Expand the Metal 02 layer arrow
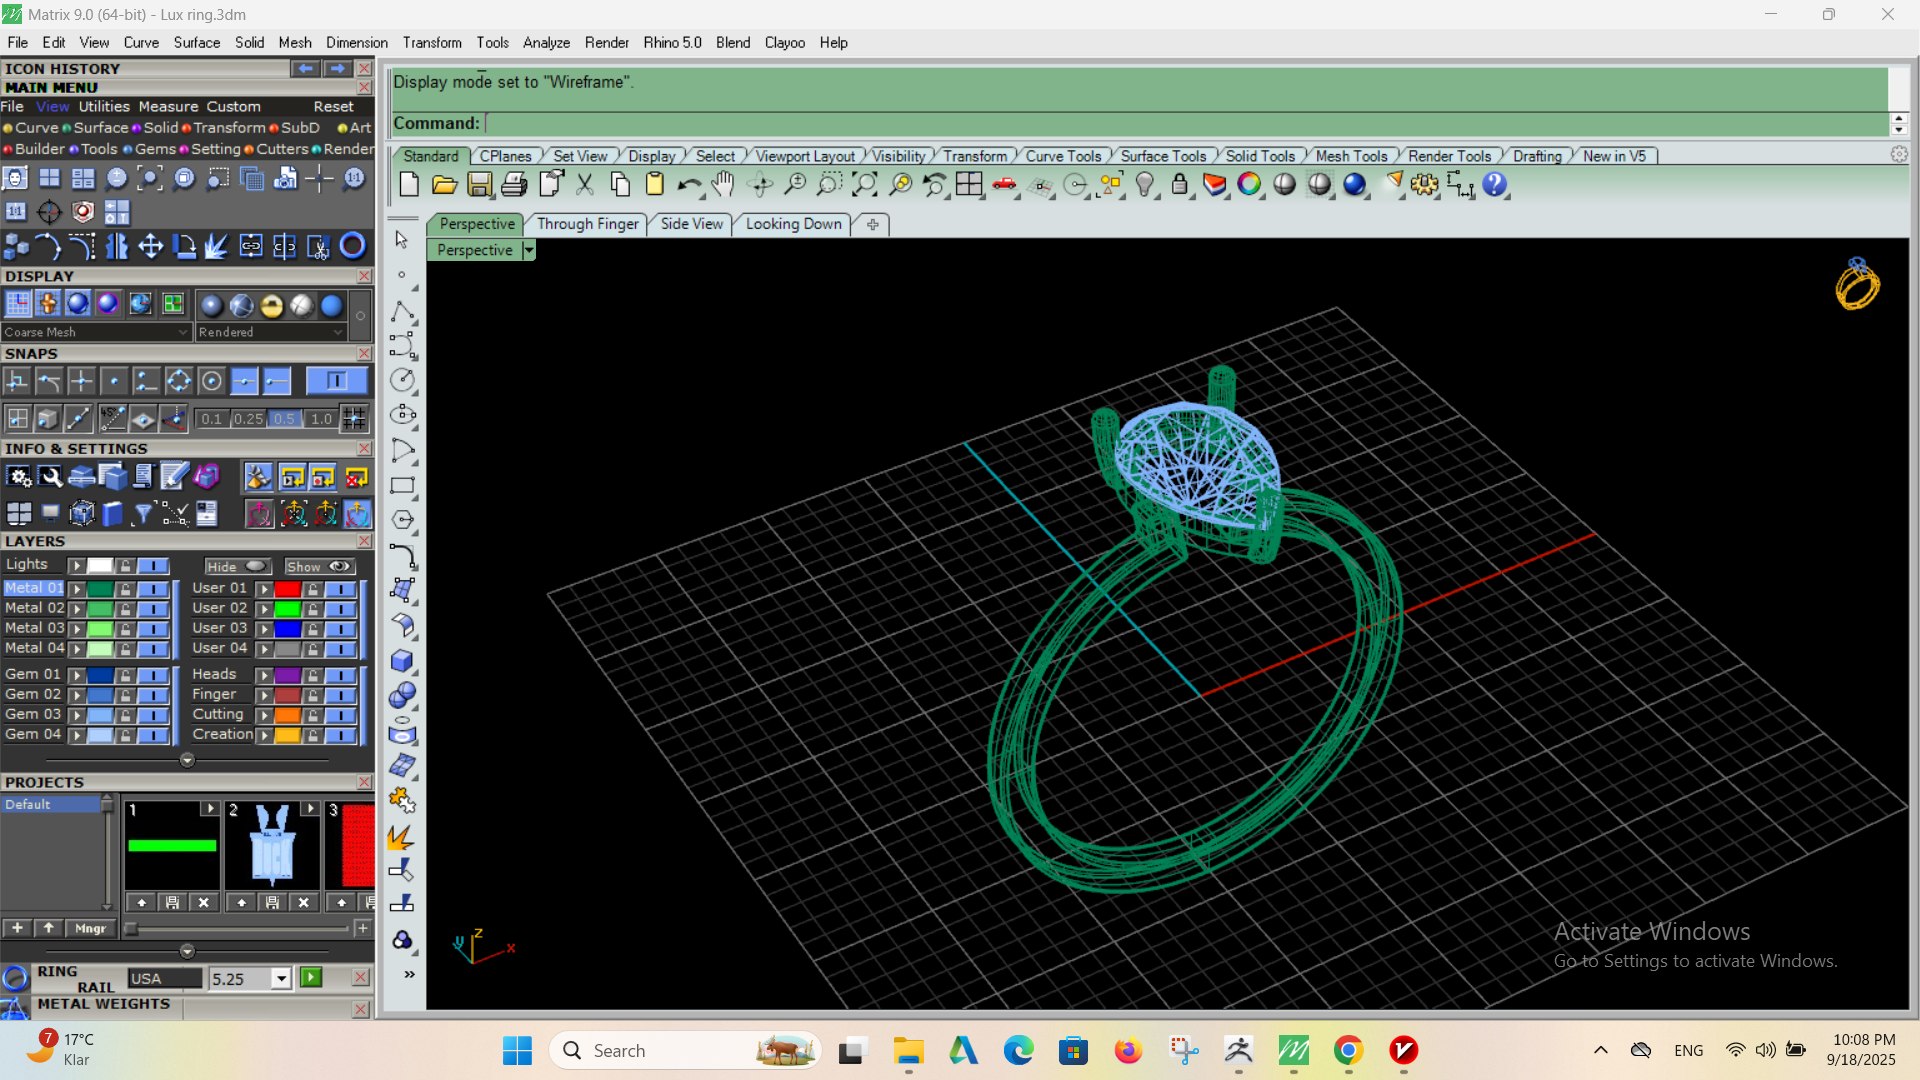Viewport: 1920px width, 1080px height. click(76, 609)
